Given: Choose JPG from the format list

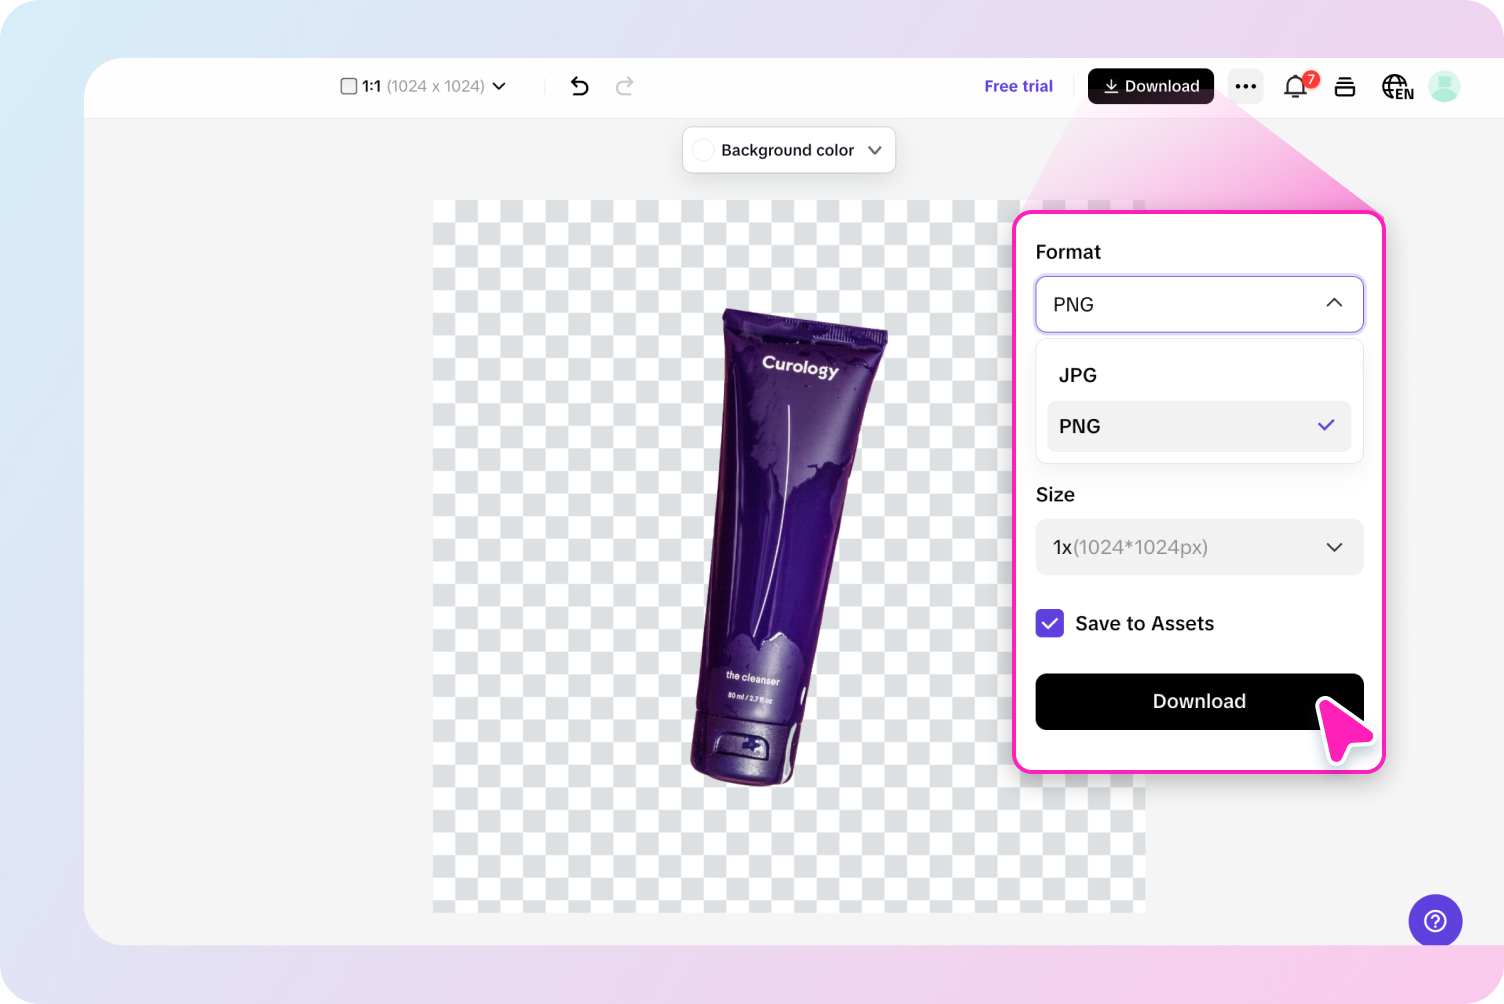Looking at the screenshot, I should click(x=1199, y=375).
